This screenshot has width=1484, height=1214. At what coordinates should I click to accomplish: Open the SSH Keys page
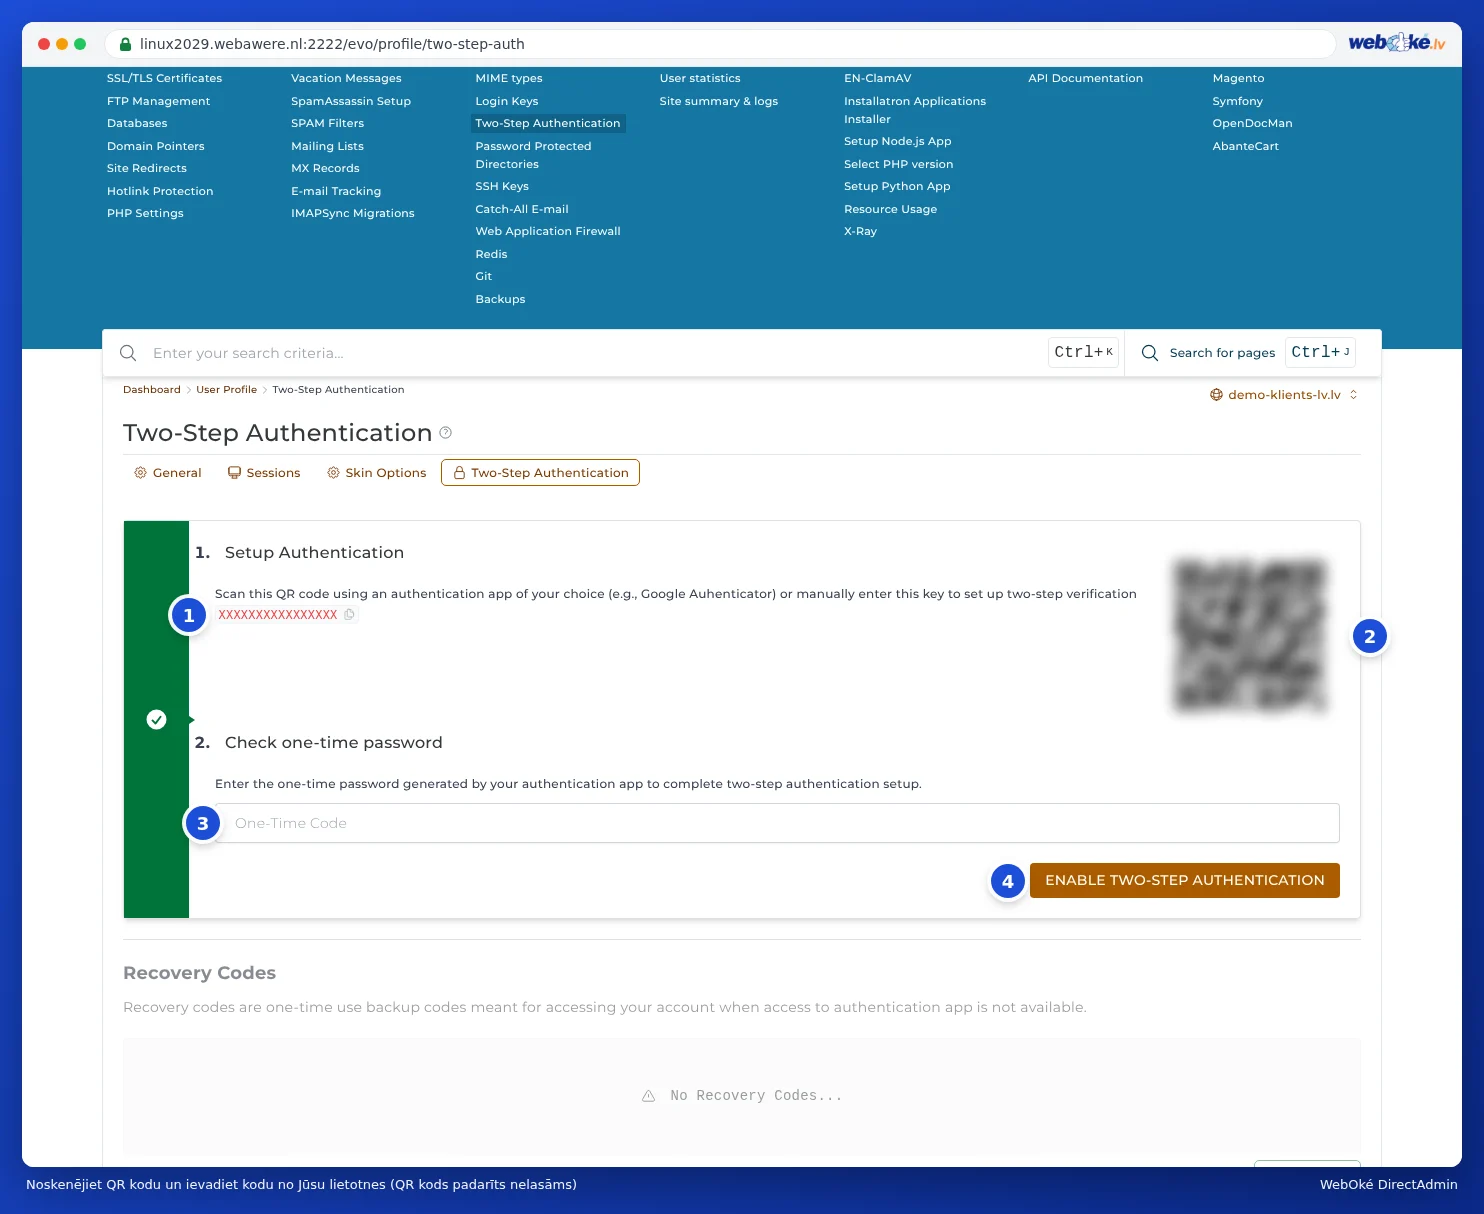[502, 186]
